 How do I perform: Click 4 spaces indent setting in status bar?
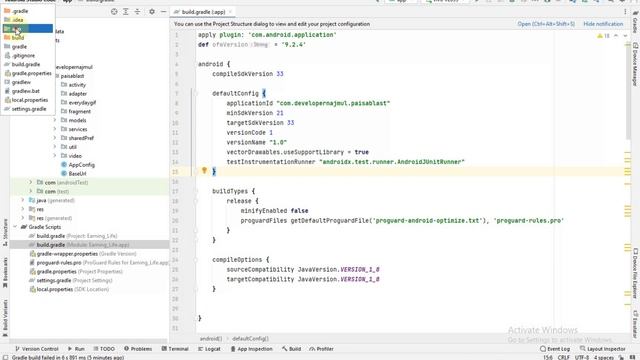click(603, 358)
